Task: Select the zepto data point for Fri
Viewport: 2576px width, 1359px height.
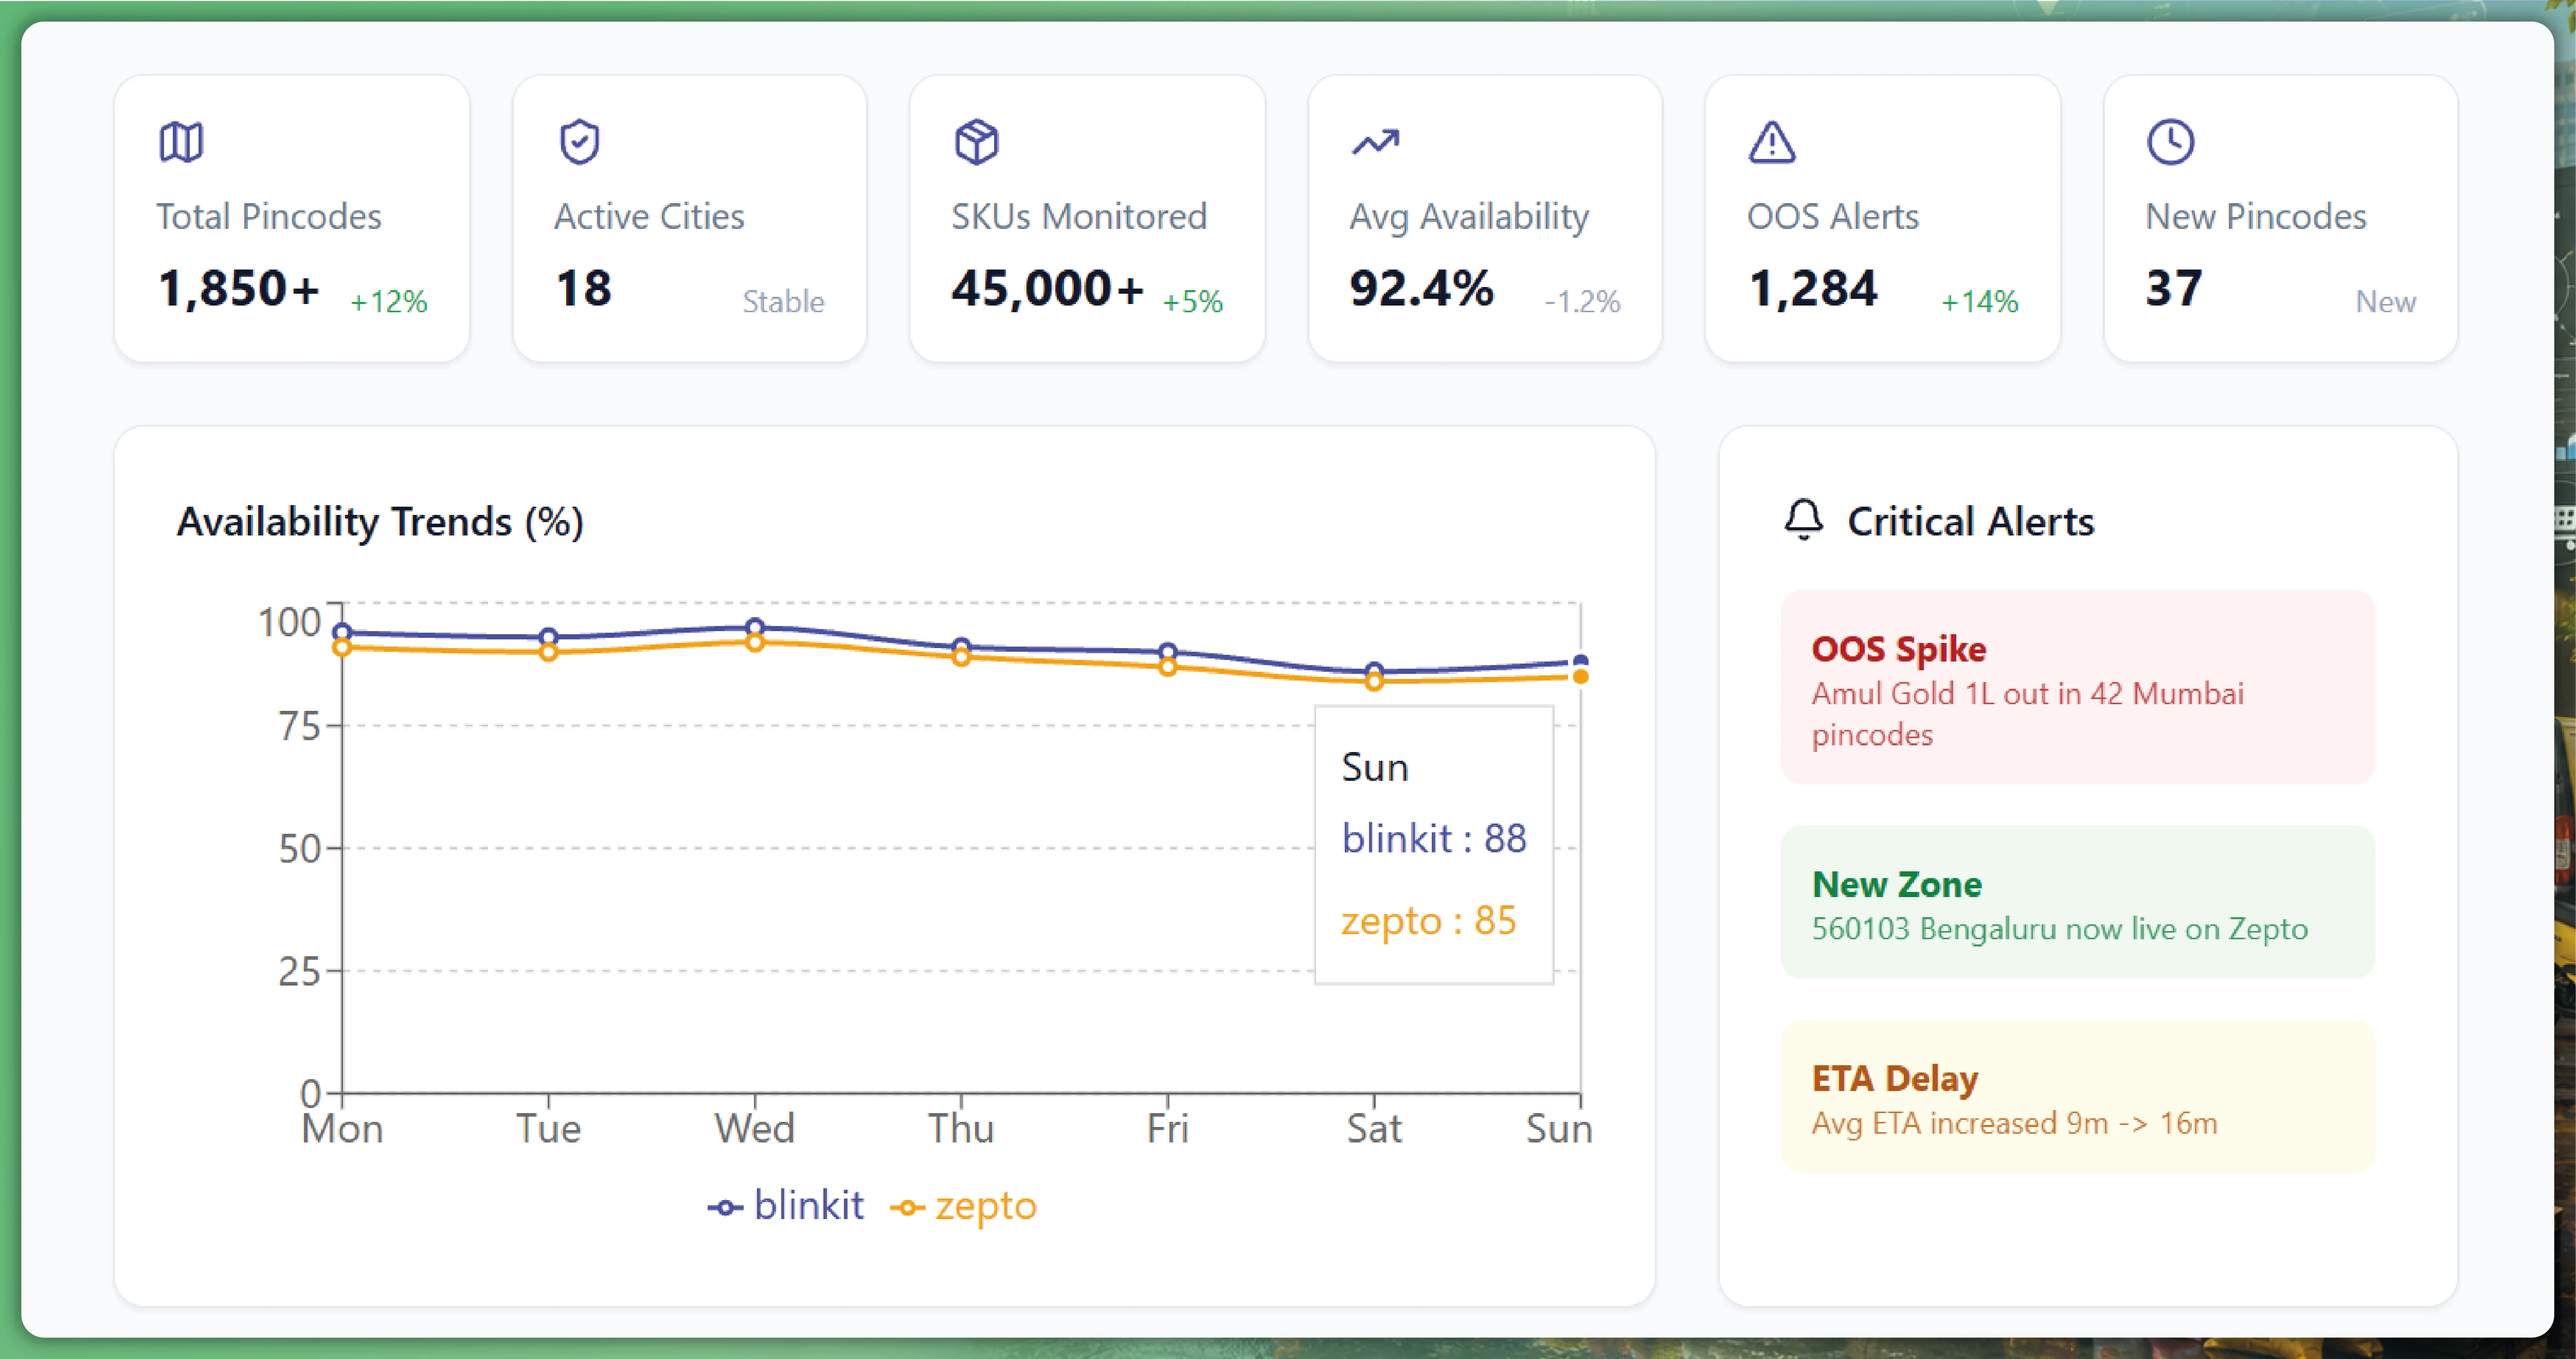Action: tap(1167, 667)
